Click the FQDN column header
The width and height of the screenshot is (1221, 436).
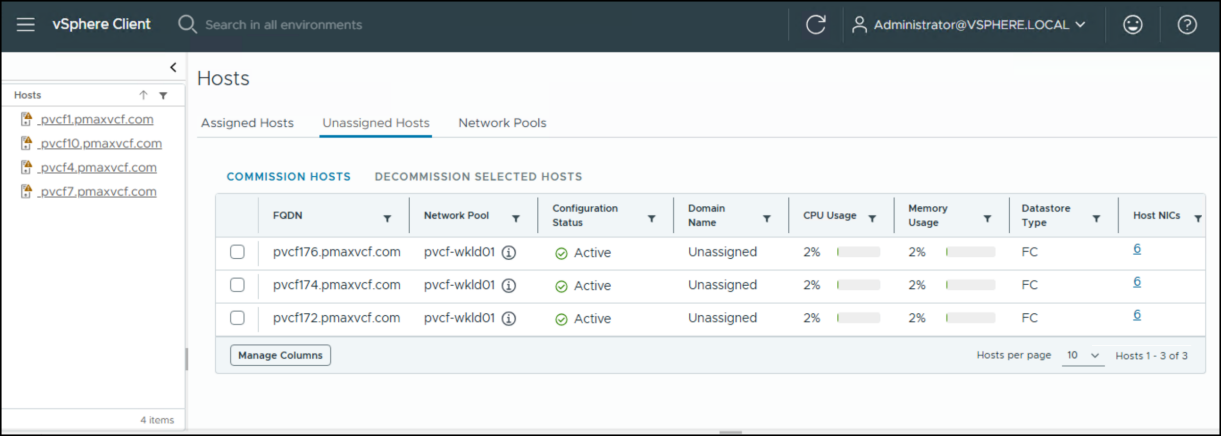286,216
